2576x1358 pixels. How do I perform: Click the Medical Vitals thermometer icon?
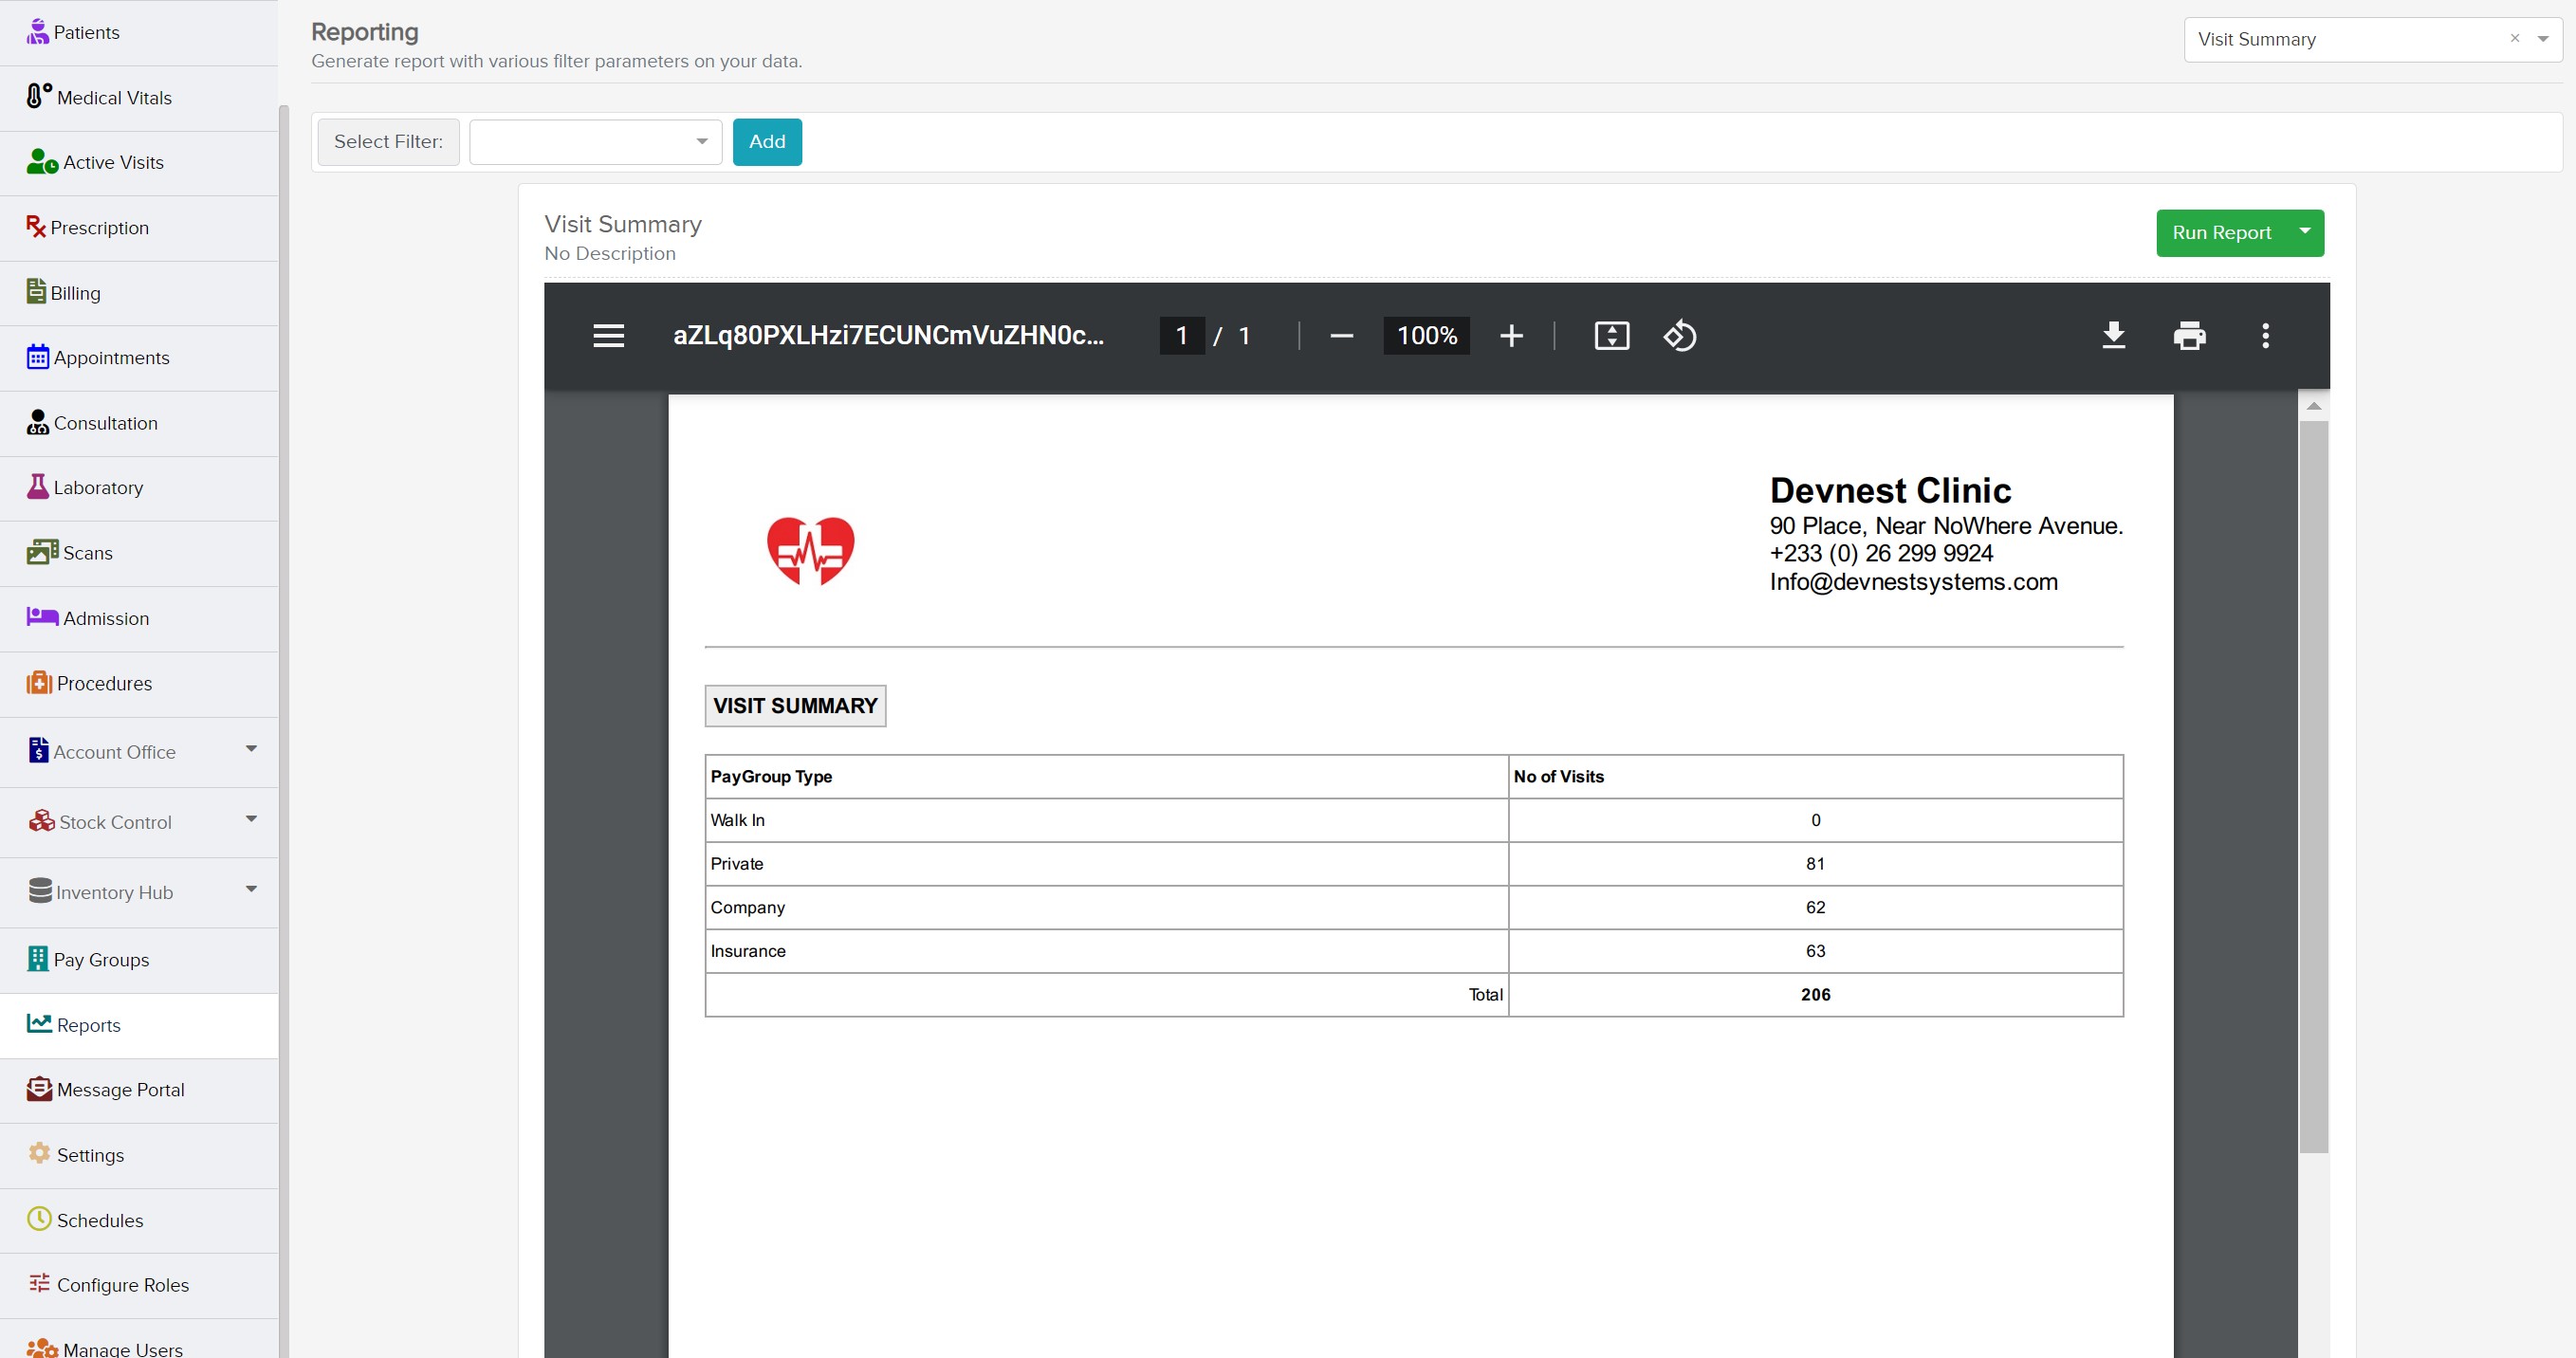point(38,96)
